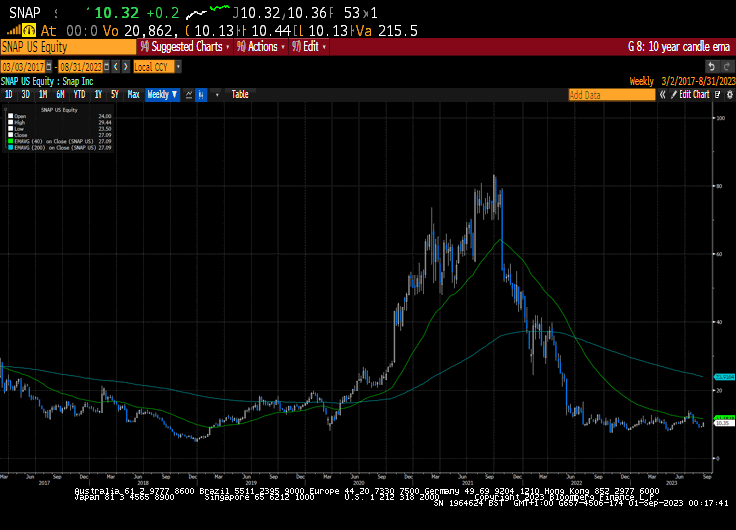The image size is (736, 530).
Task: Toggle the Open series in legend
Action: click(11, 116)
